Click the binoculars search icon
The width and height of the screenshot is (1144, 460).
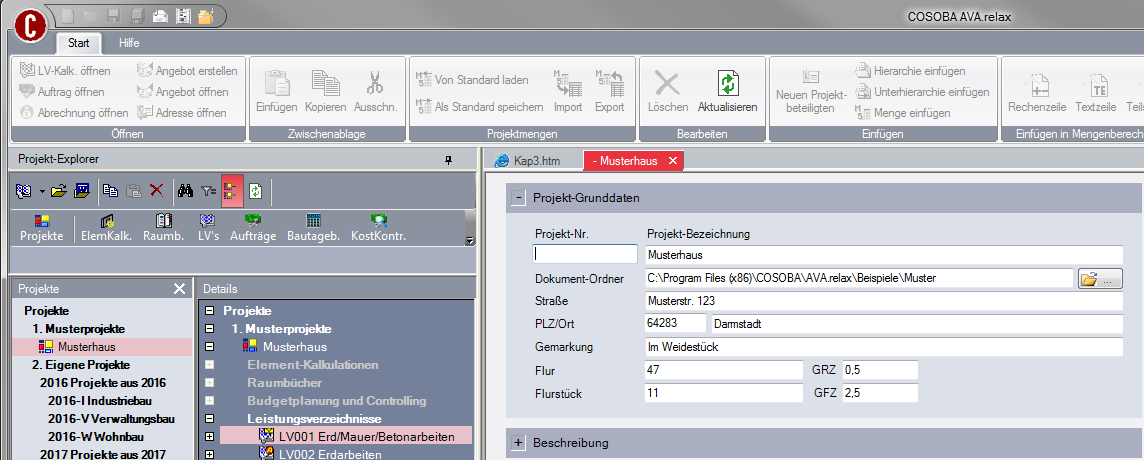tap(185, 189)
